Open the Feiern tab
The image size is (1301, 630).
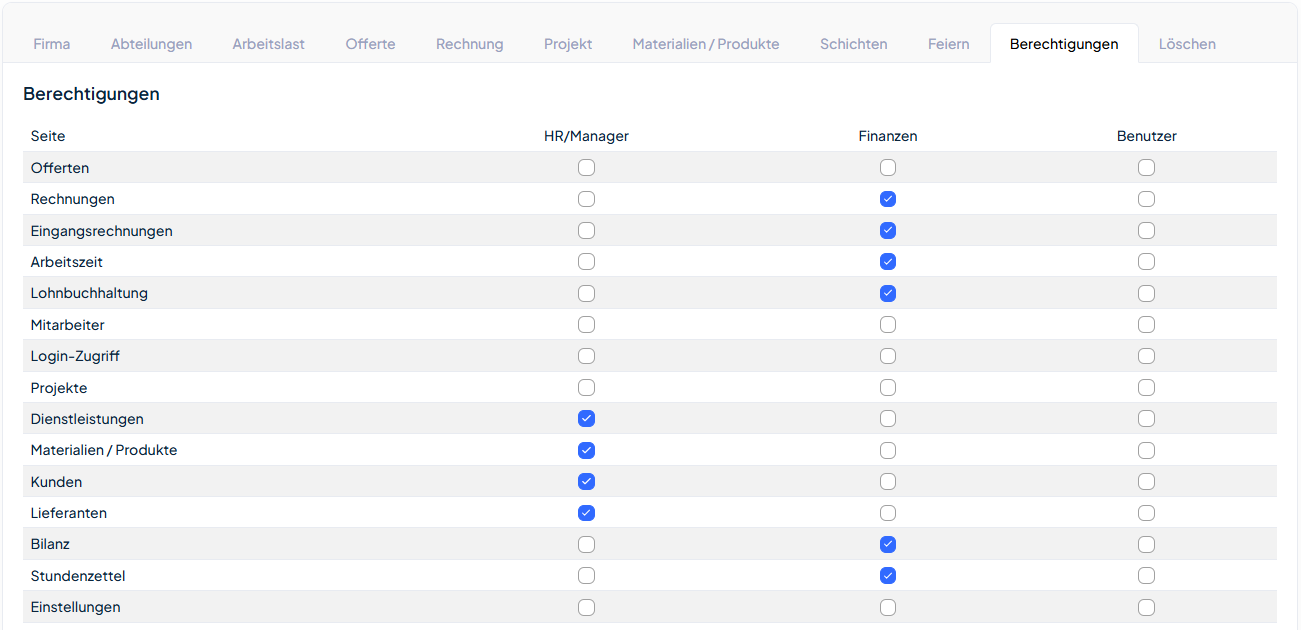[948, 44]
